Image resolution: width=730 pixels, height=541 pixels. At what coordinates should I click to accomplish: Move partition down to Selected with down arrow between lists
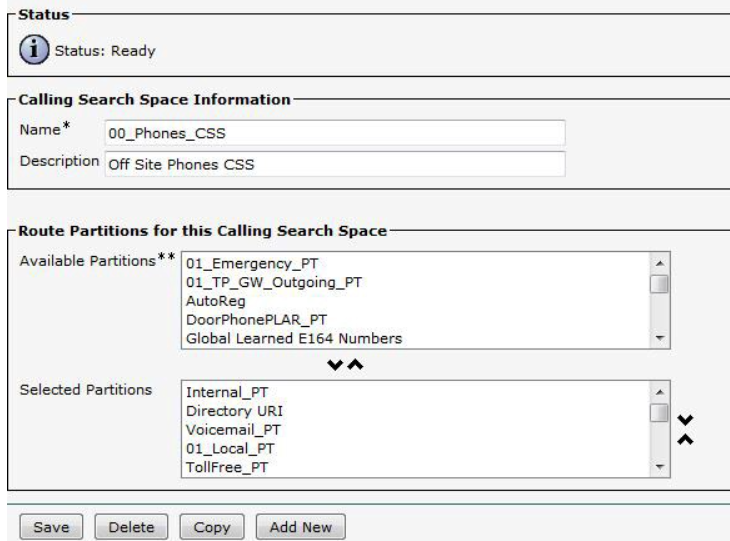point(335,365)
